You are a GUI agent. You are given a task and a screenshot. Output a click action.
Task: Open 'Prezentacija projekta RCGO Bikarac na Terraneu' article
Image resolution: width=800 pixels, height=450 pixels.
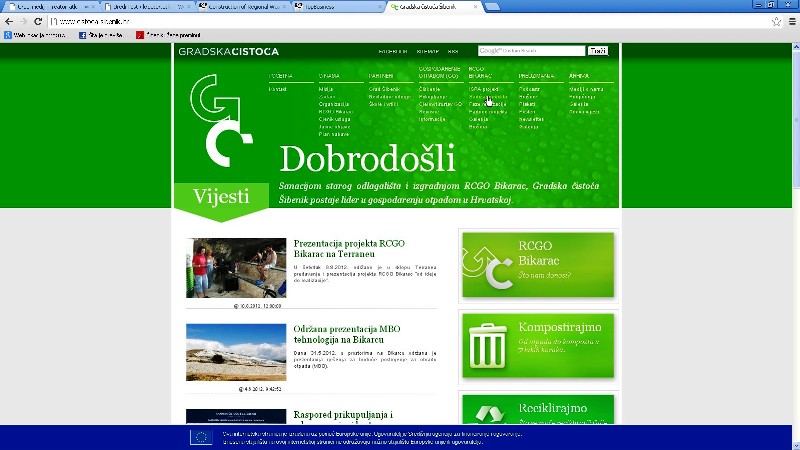(x=349, y=248)
